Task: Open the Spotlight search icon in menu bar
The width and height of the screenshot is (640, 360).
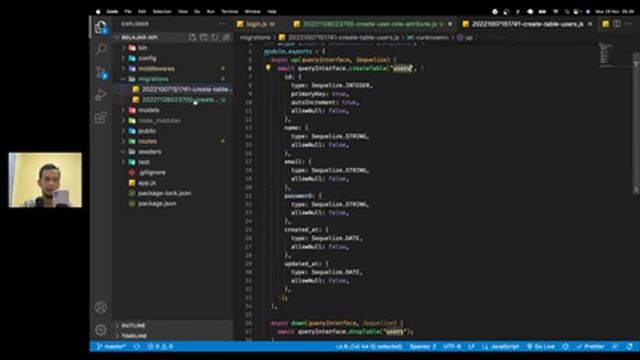Action: pos(567,11)
